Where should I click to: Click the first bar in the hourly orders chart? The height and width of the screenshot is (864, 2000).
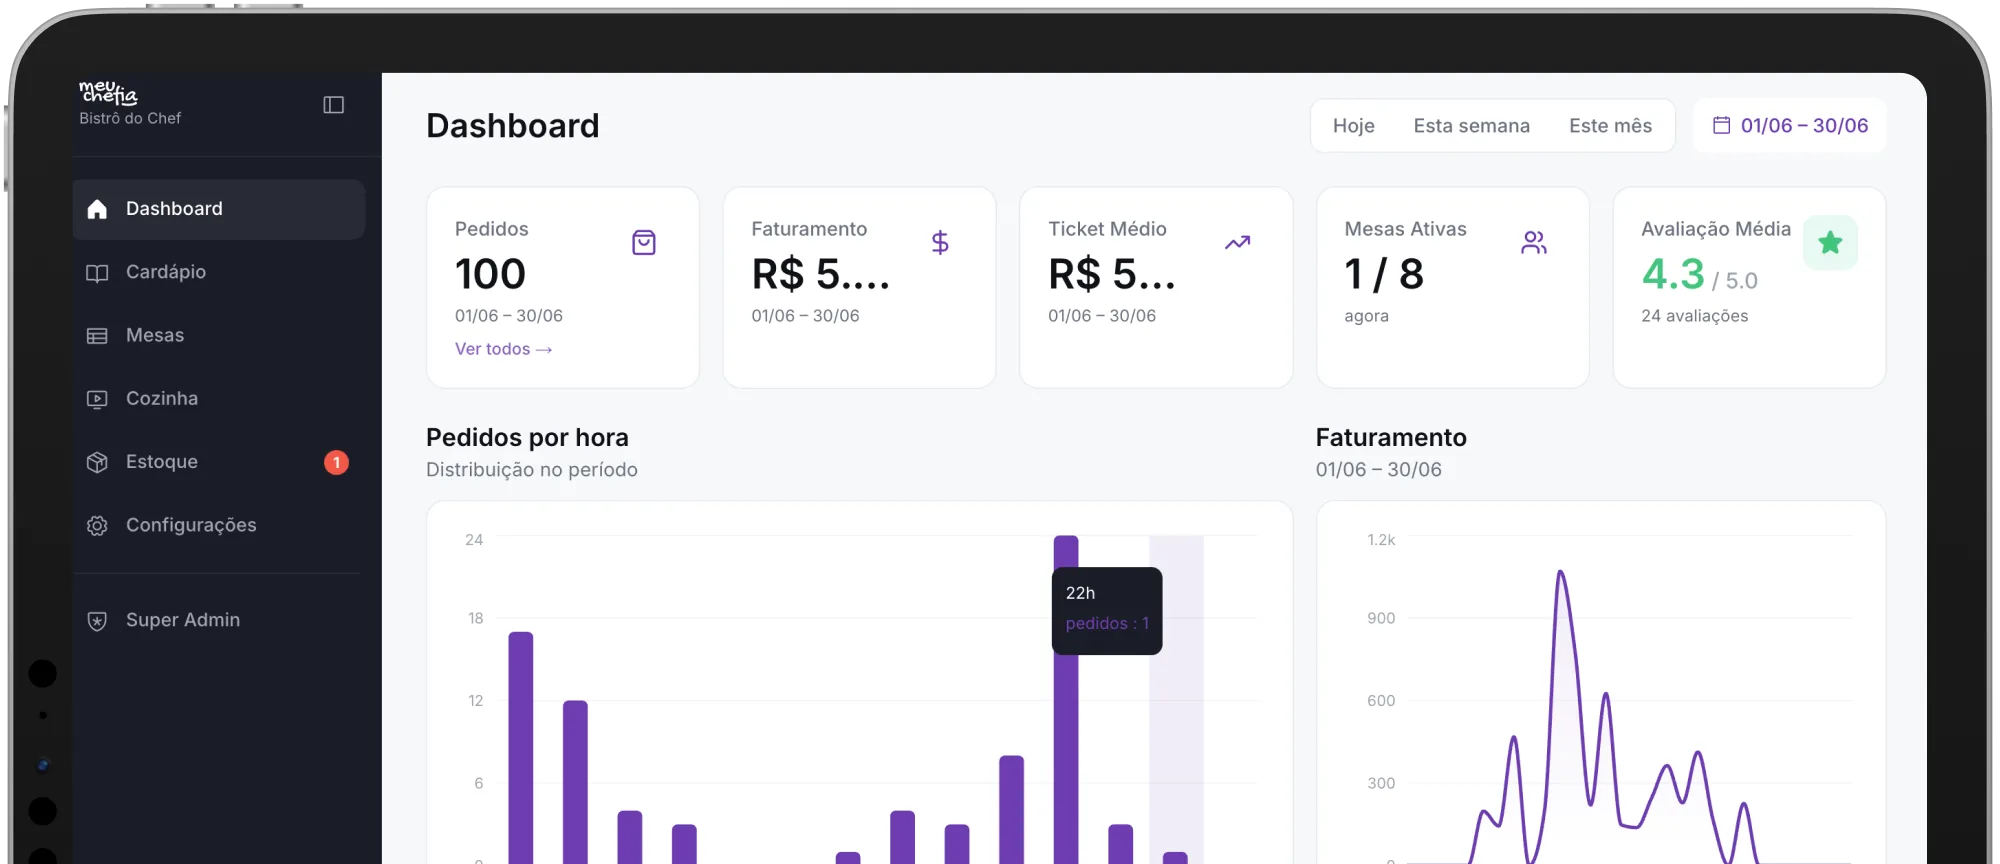click(521, 748)
